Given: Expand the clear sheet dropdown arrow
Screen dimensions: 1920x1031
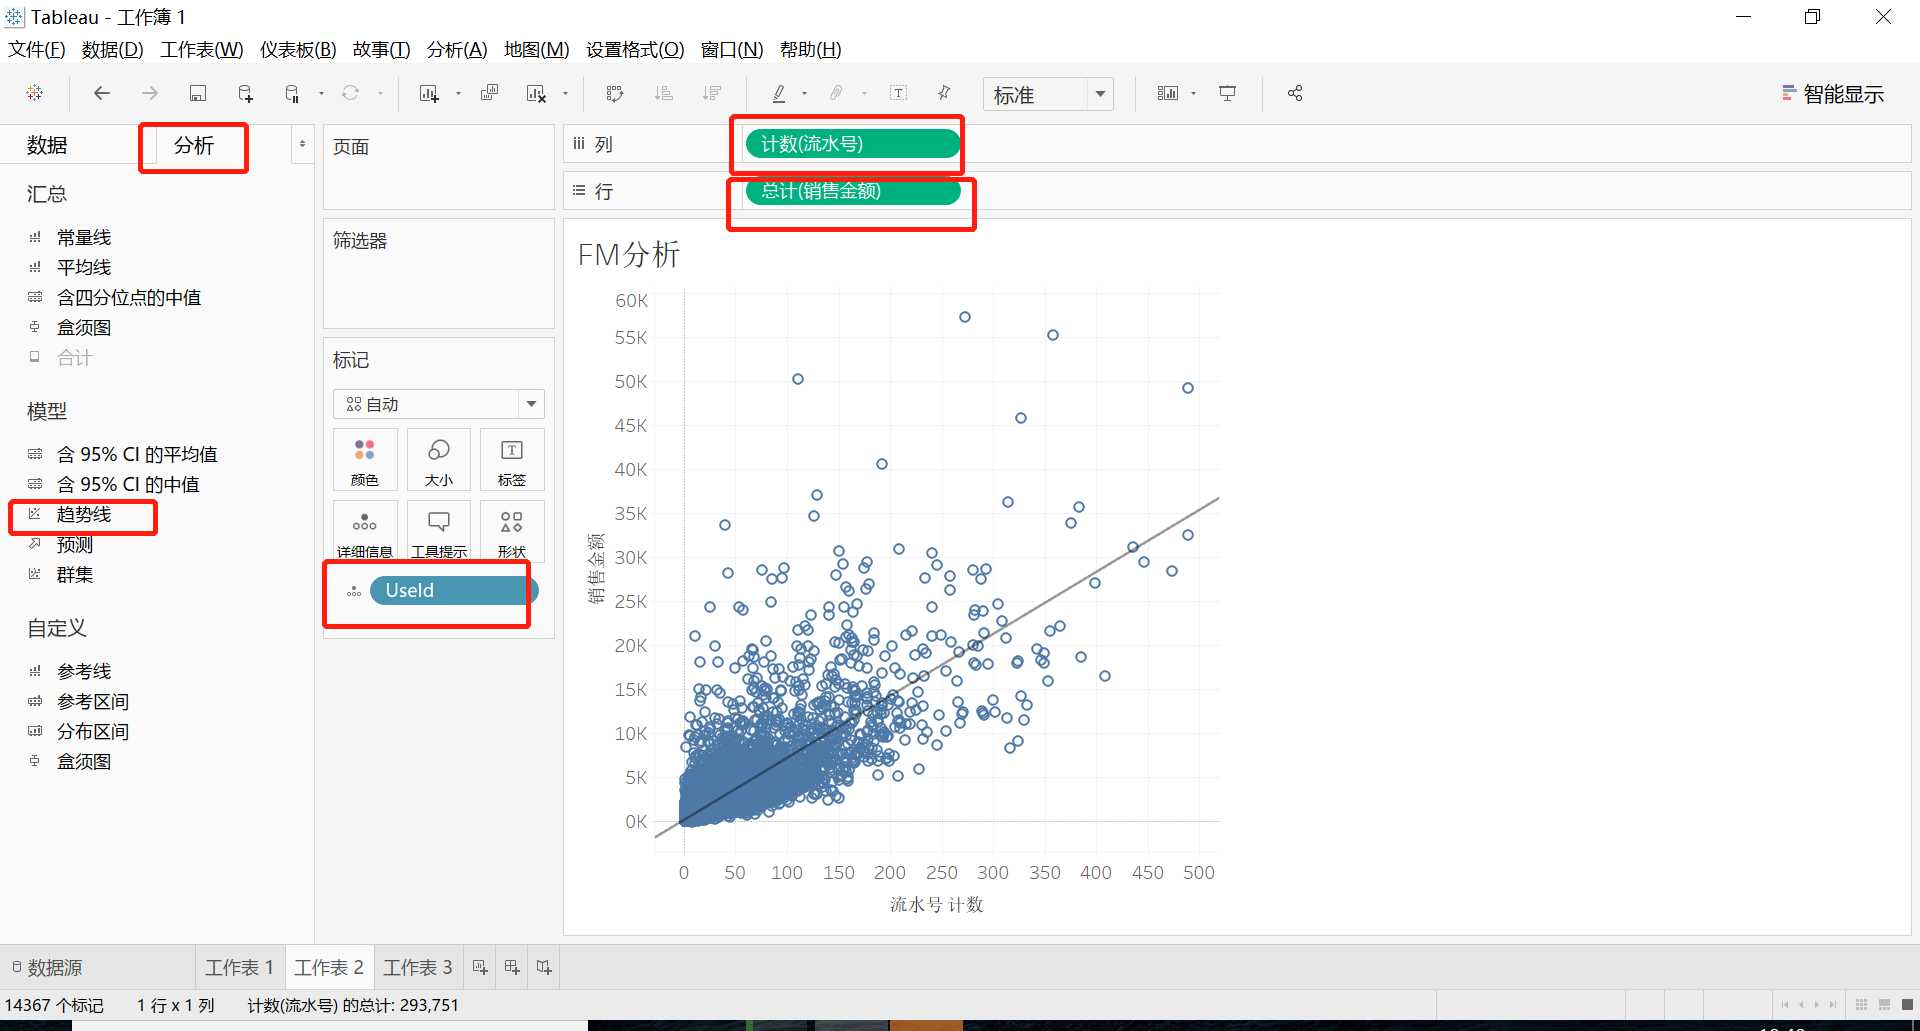Looking at the screenshot, I should 565,93.
